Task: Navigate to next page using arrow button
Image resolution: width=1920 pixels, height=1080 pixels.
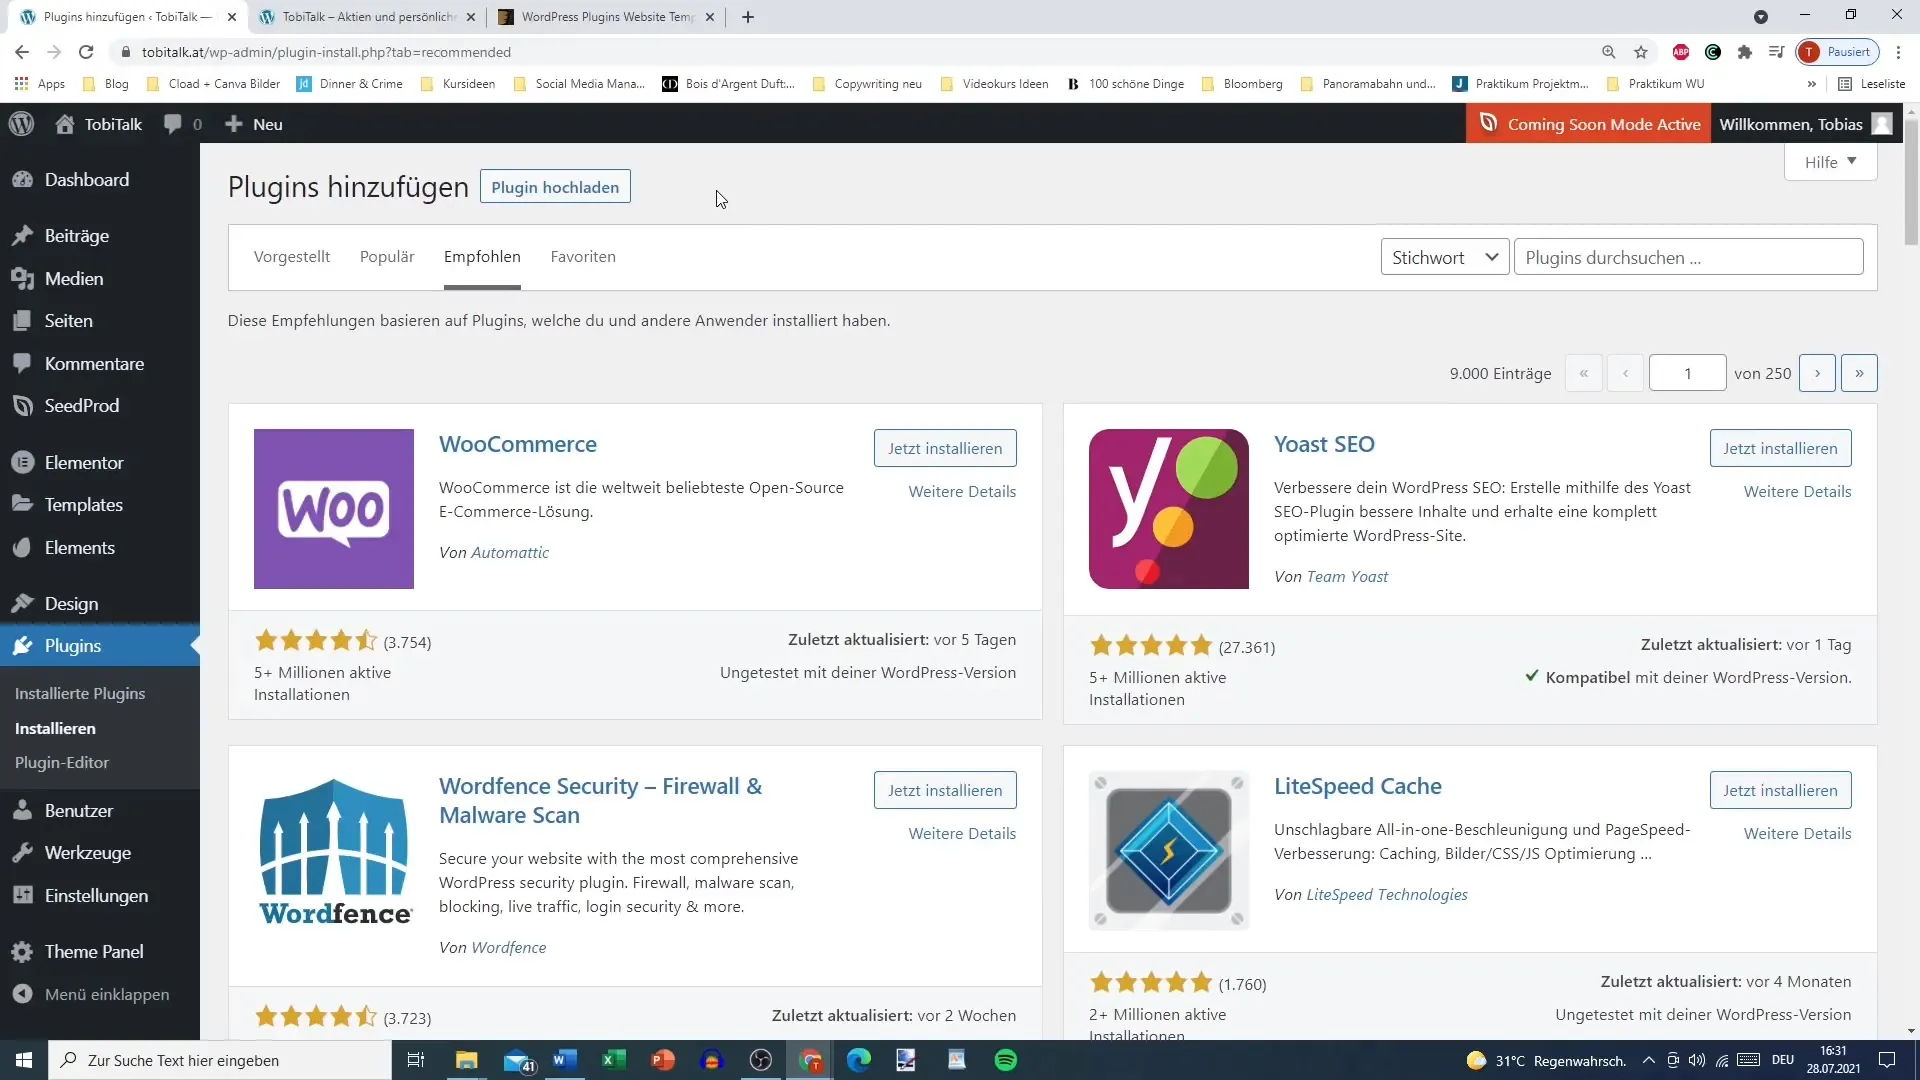Action: (x=1817, y=372)
